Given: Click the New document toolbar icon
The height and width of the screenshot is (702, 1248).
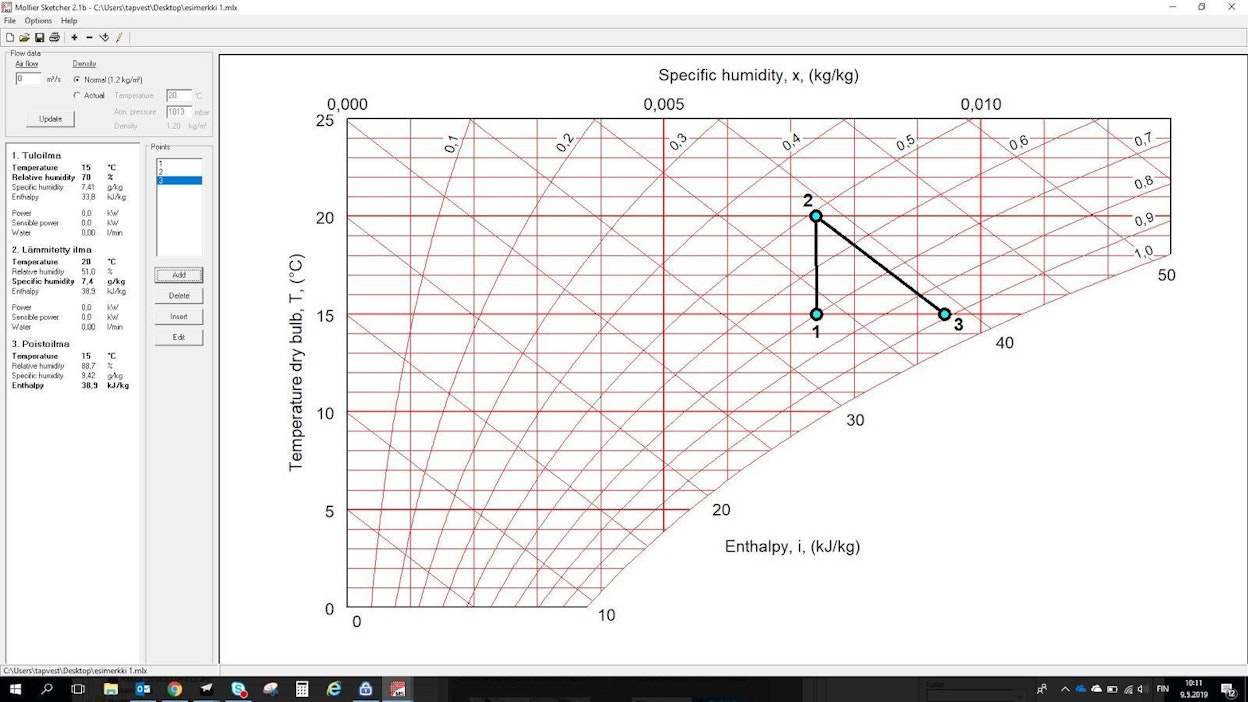Looking at the screenshot, I should 10,37.
